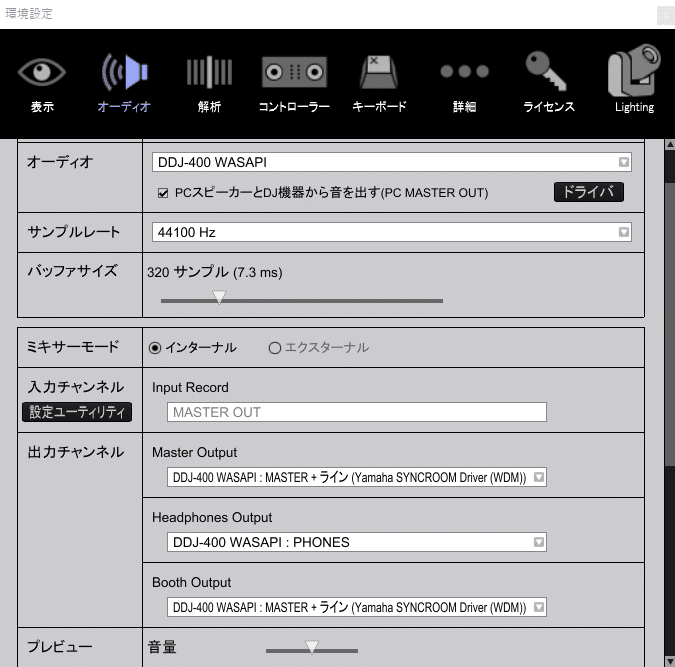Open the キーボード keyboard key icon

click(x=379, y=71)
